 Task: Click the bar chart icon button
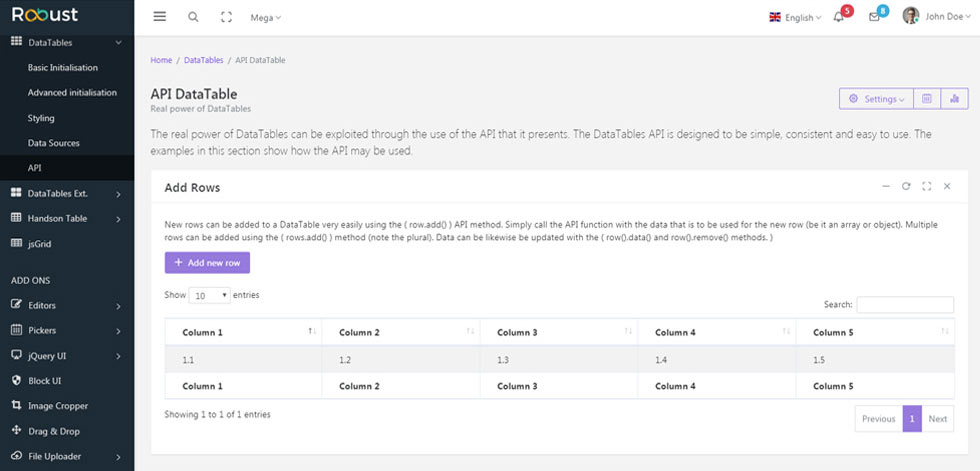coord(954,99)
